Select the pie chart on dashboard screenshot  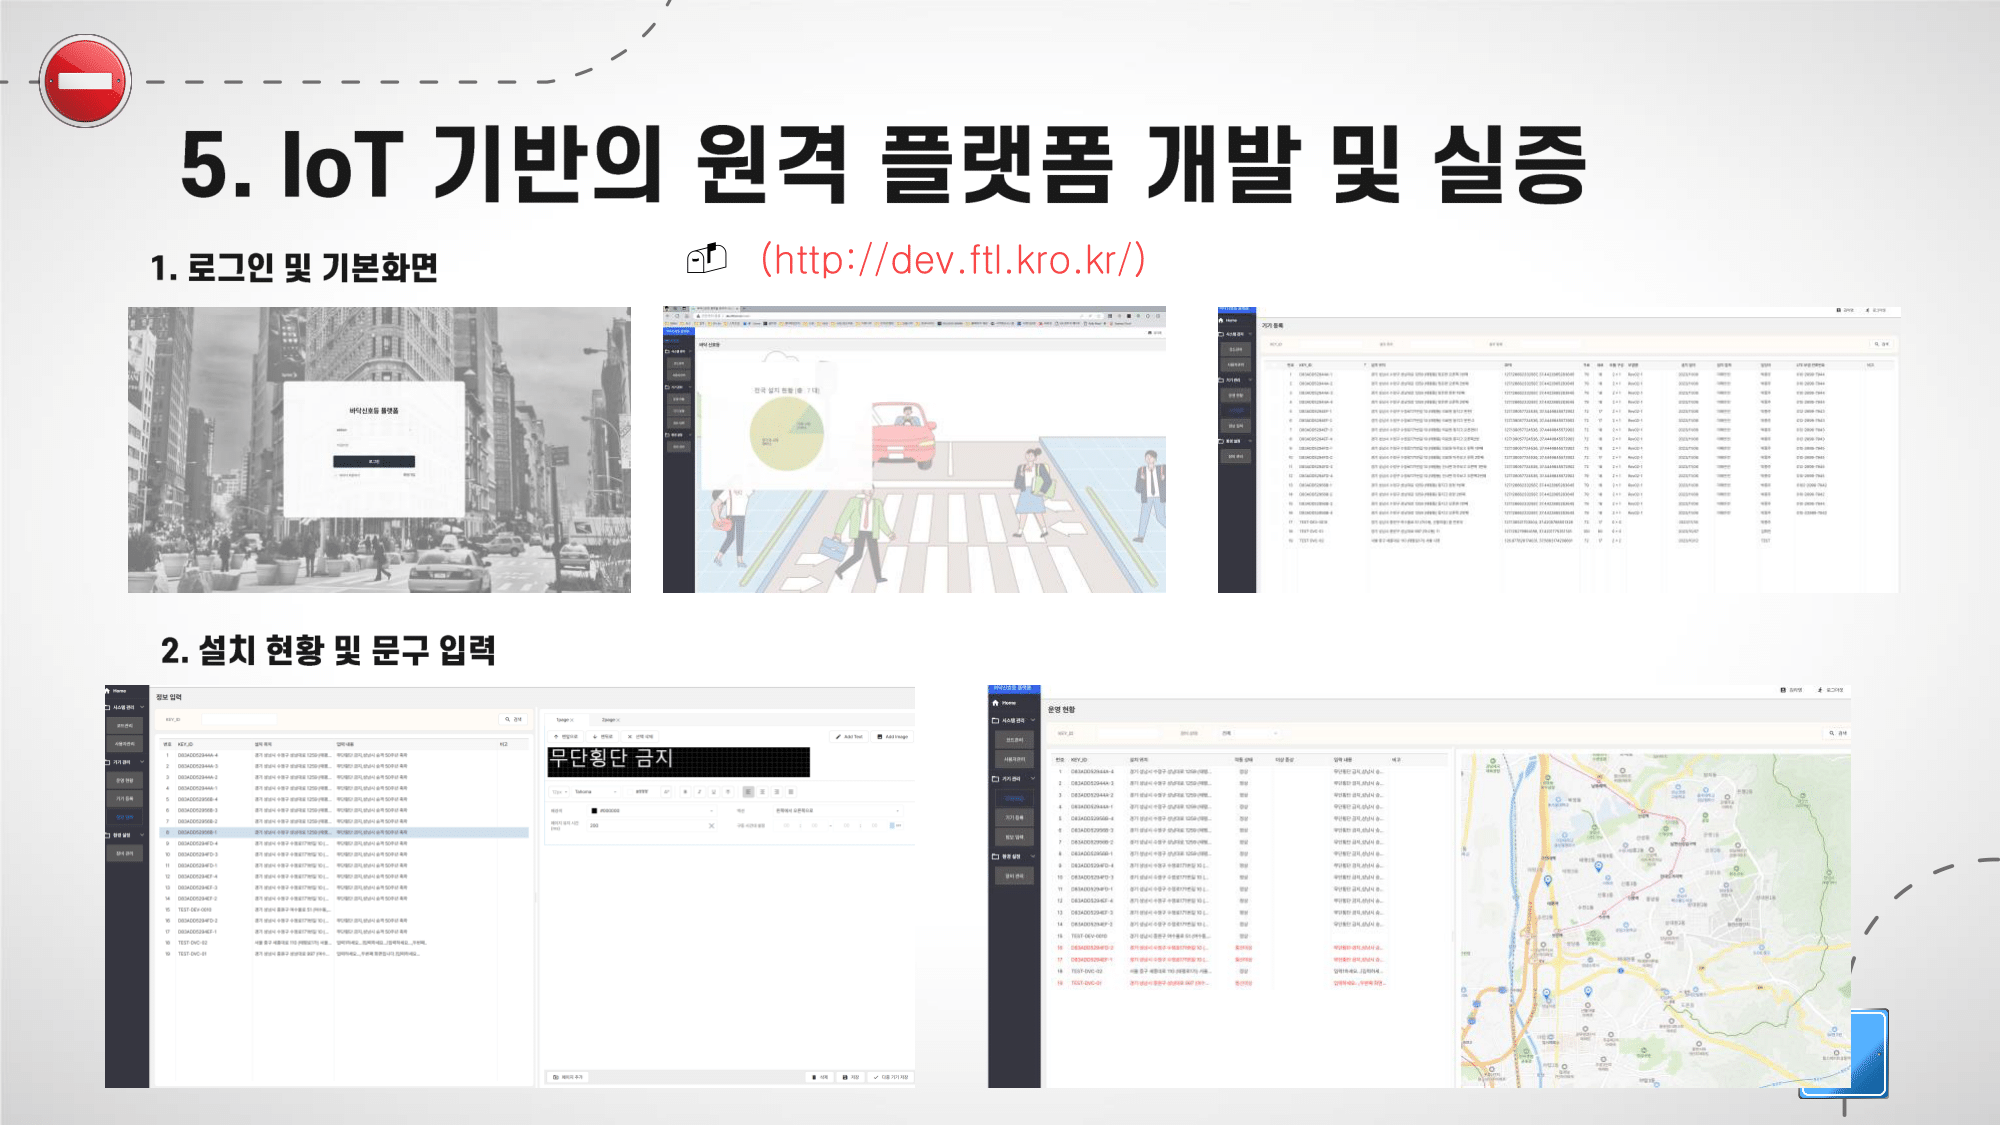pyautogui.click(x=787, y=433)
